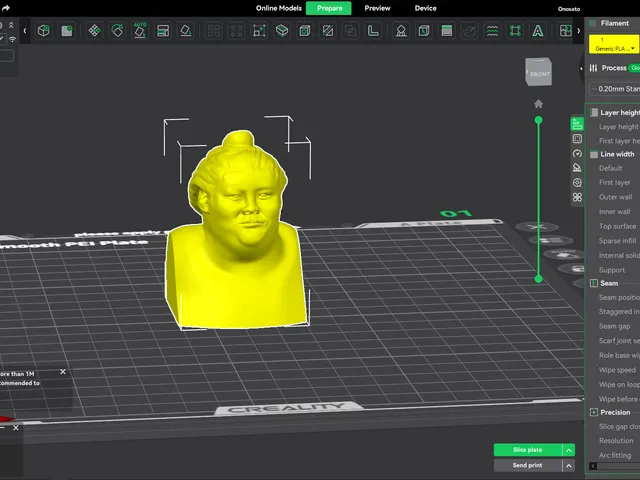Toggle the green Global switch beside Process

(x=634, y=68)
